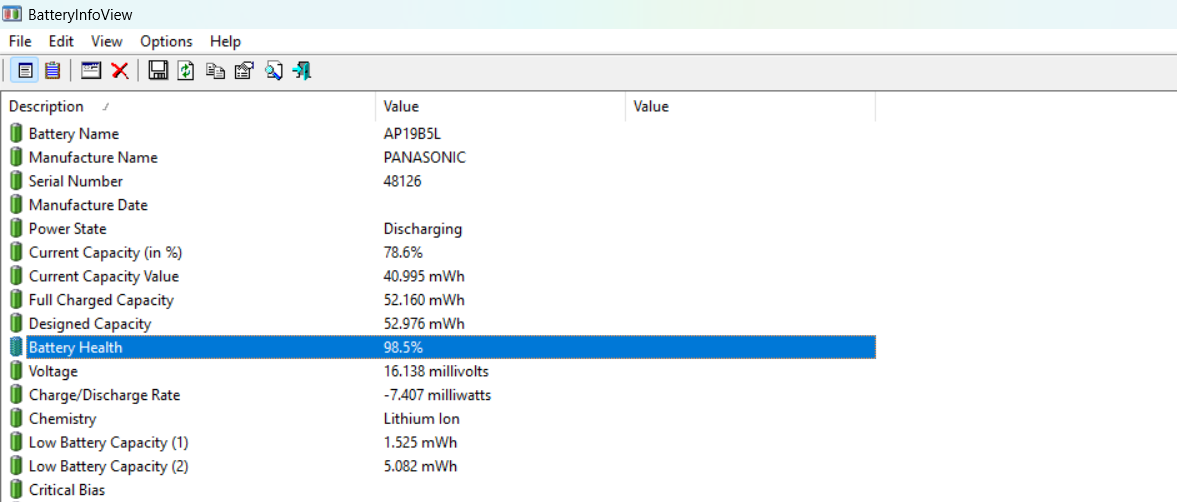Select the Designed Capacity row
This screenshot has width=1177, height=502.
click(439, 323)
